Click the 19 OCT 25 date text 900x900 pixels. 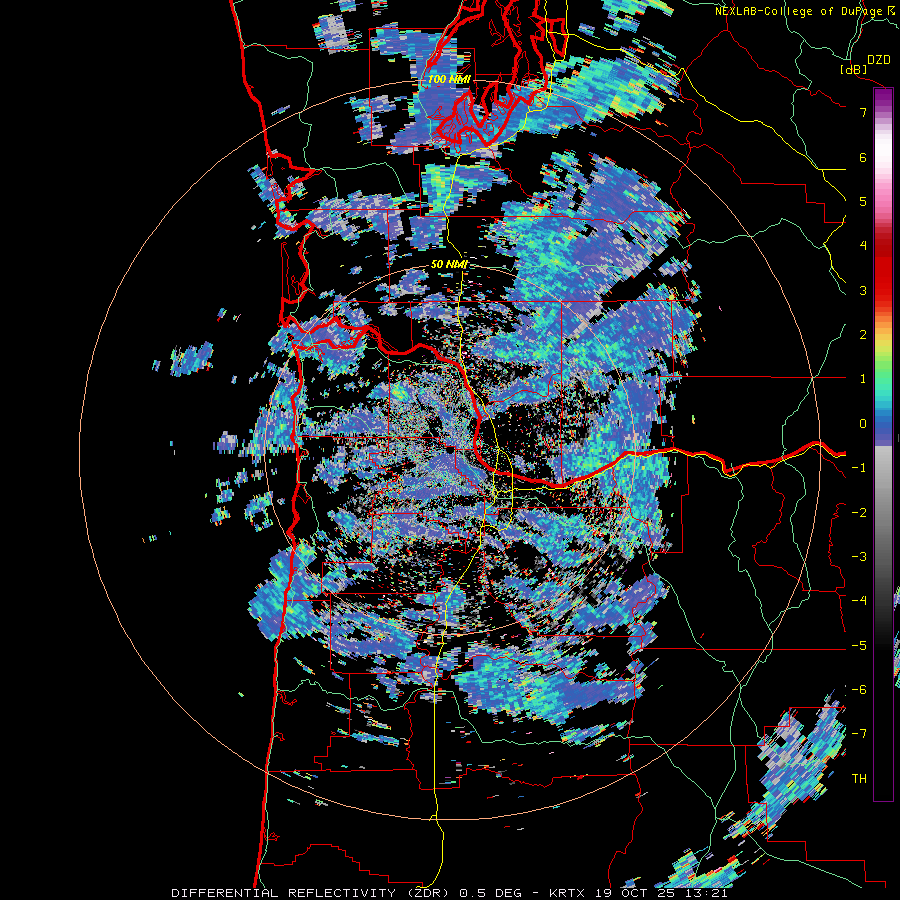pyautogui.click(x=635, y=893)
